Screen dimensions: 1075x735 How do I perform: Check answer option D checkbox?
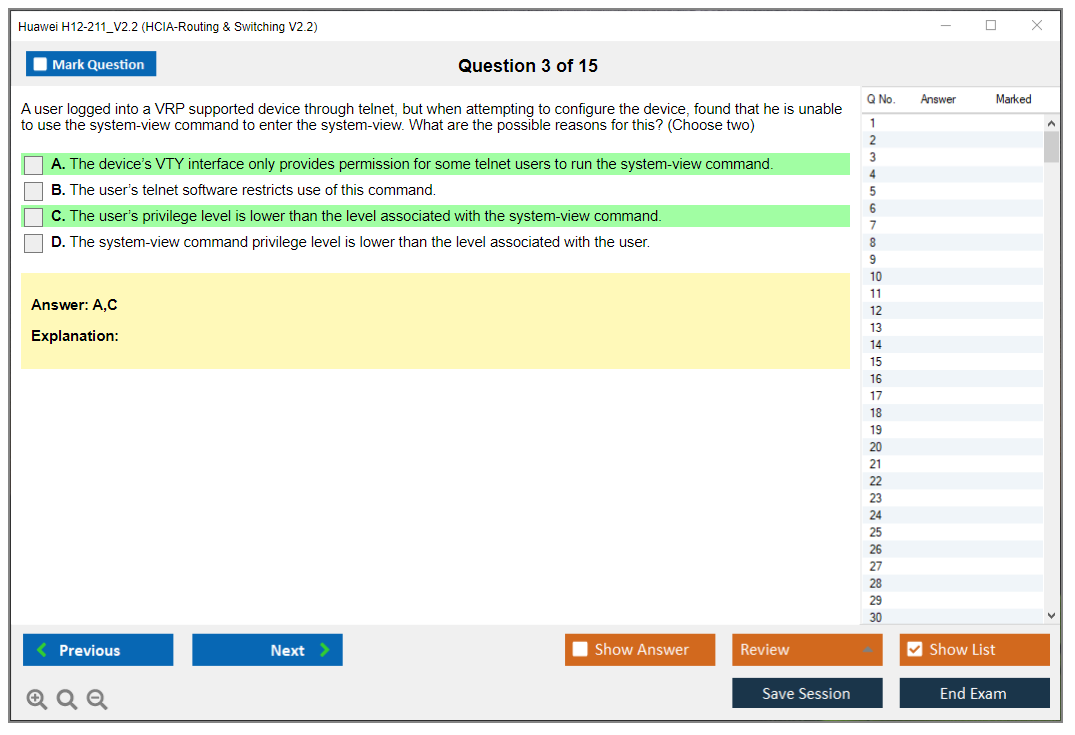(33, 243)
